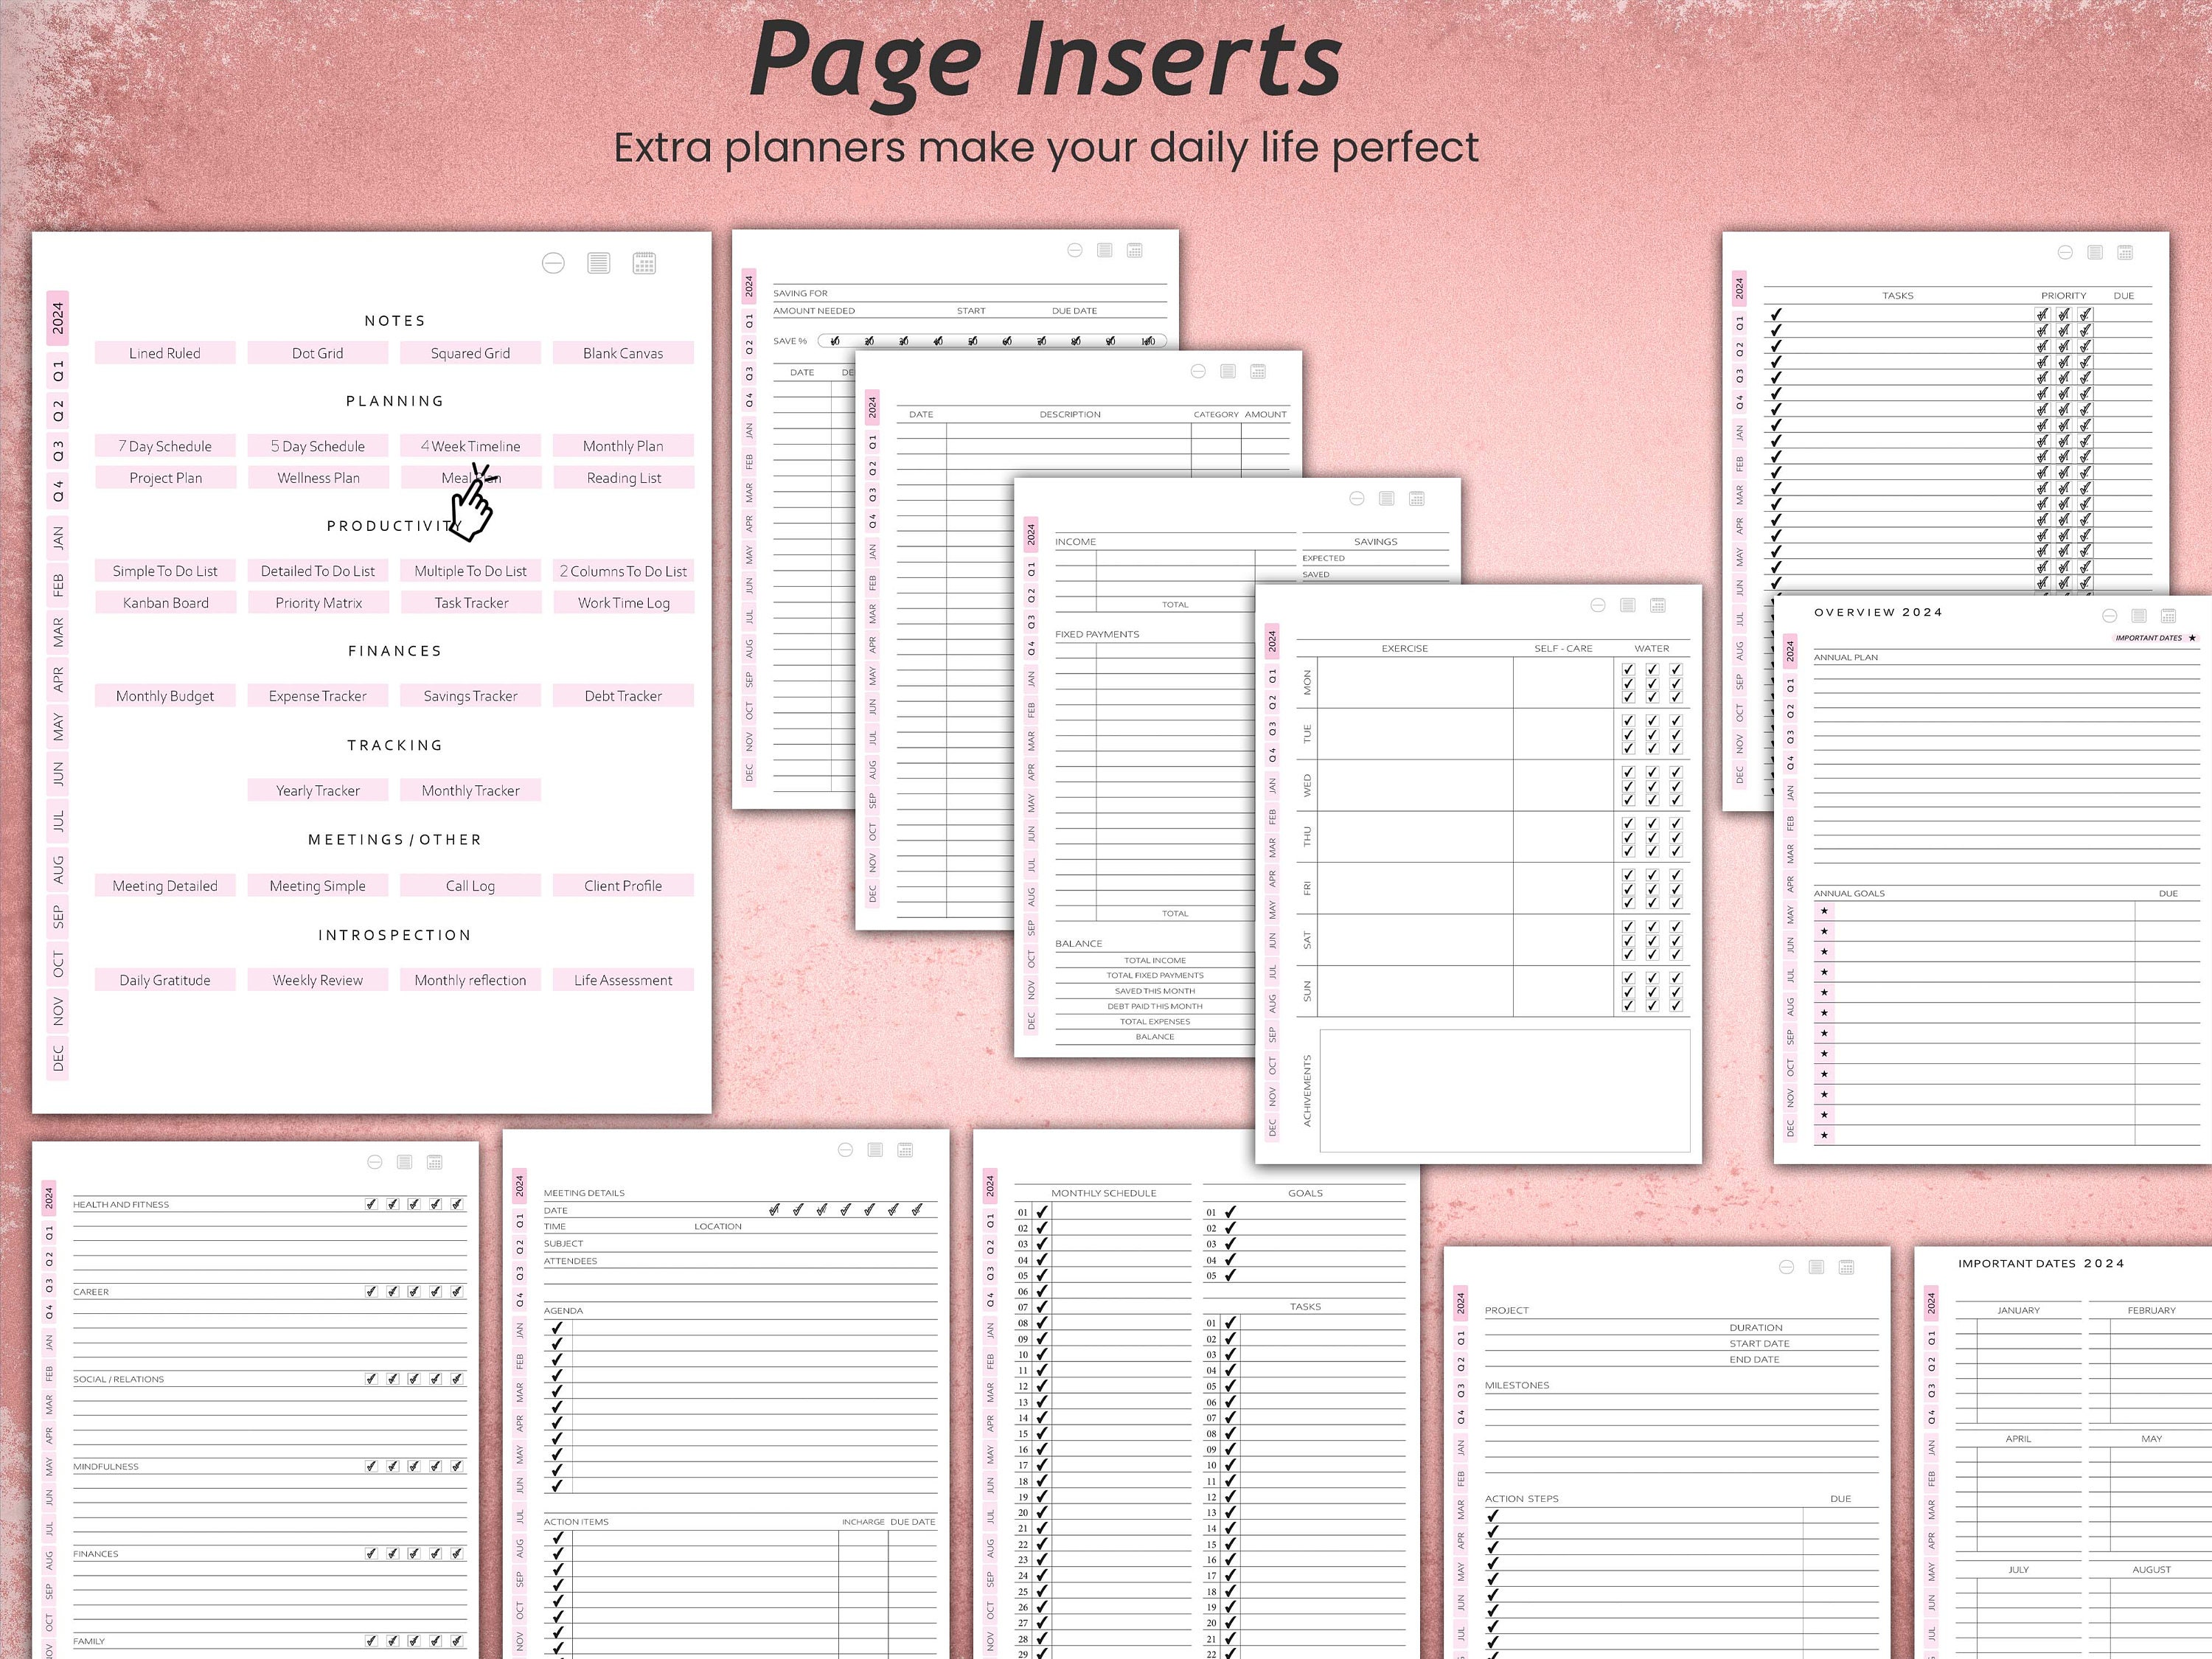The width and height of the screenshot is (2212, 1659).
Task: Click the notes icon on the life areas page
Action: (x=405, y=1161)
